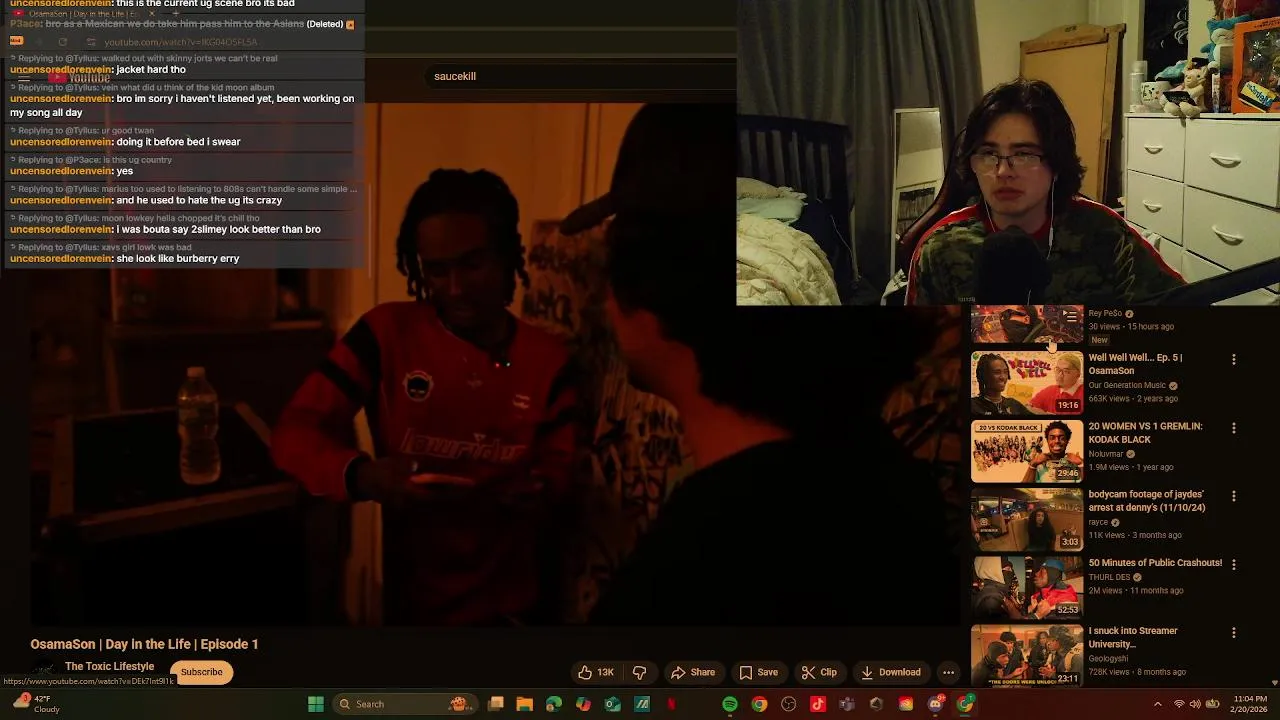
Task: Expand the hidden system tray icons chevron
Action: pyautogui.click(x=1158, y=704)
